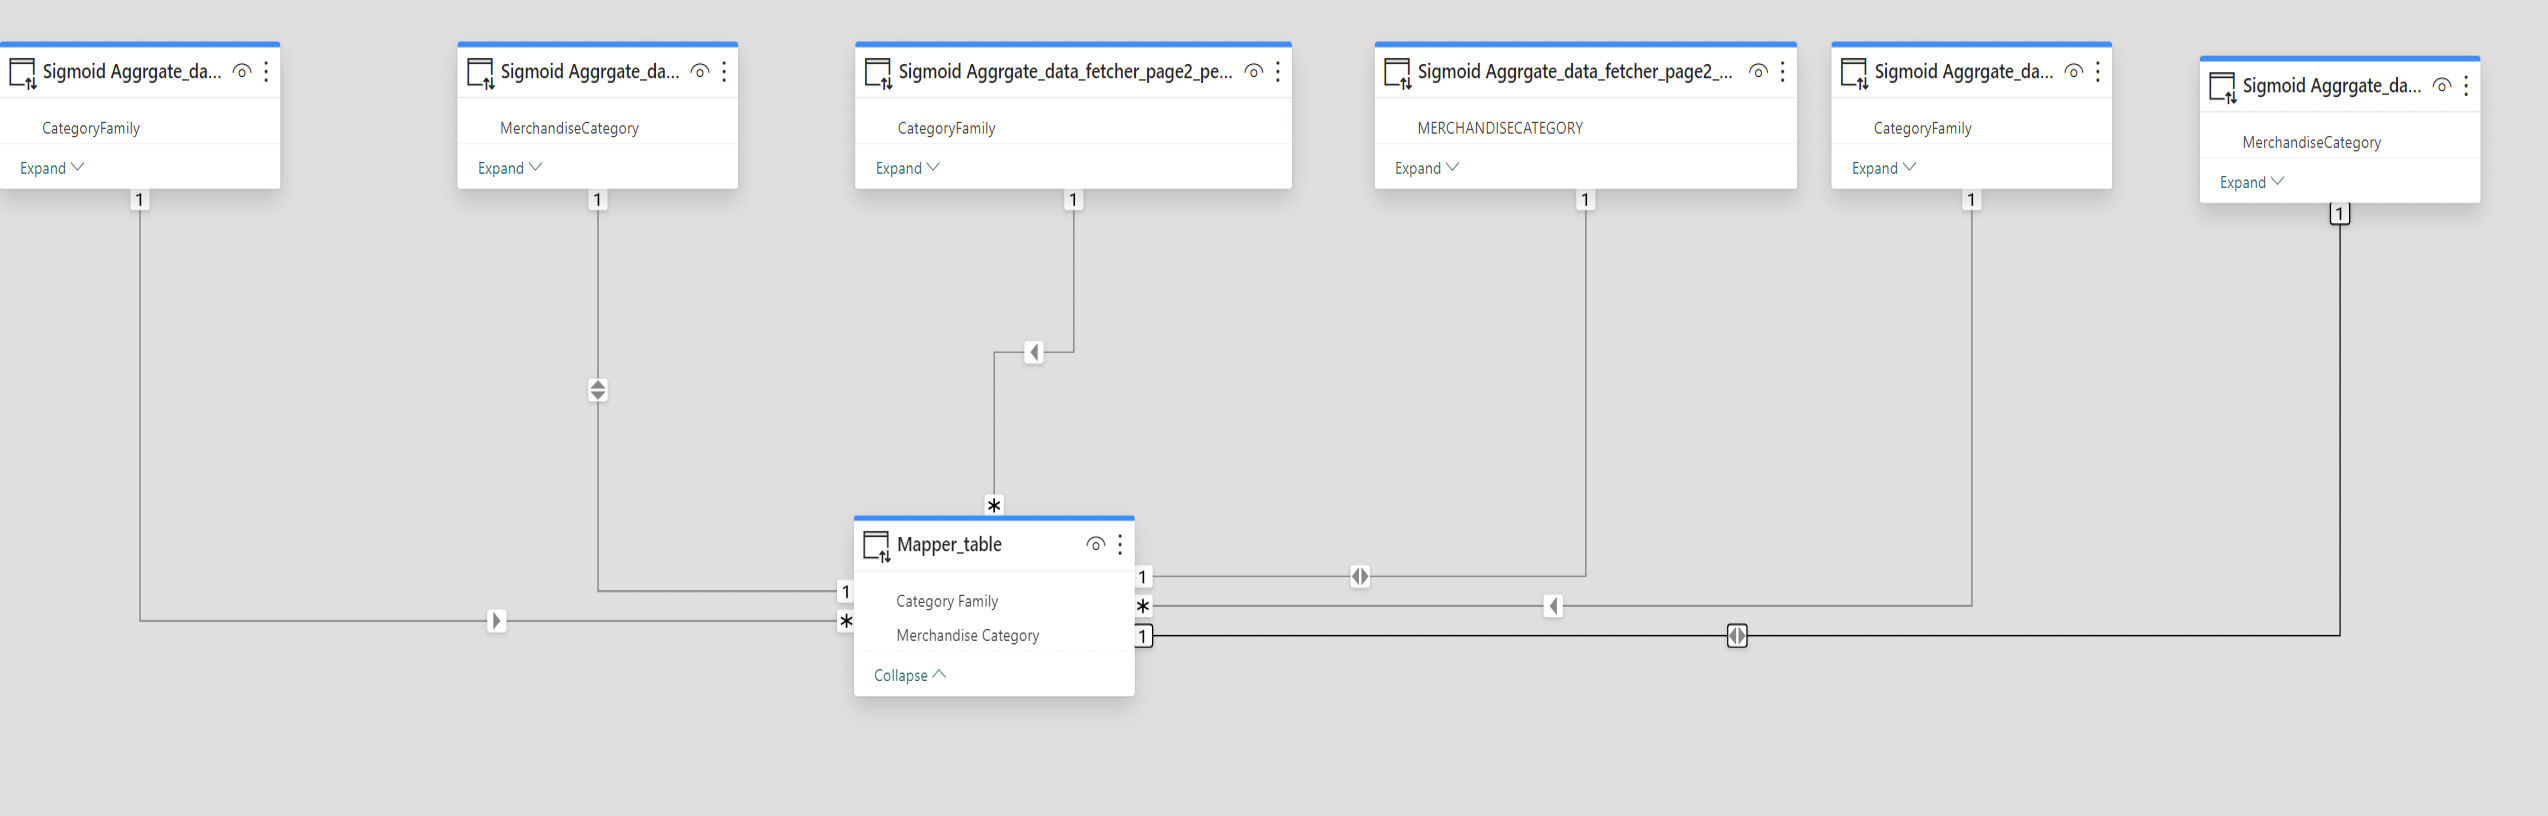Image resolution: width=2548 pixels, height=816 pixels.
Task: Select the Category Family field in Mapper_table
Action: click(x=947, y=601)
